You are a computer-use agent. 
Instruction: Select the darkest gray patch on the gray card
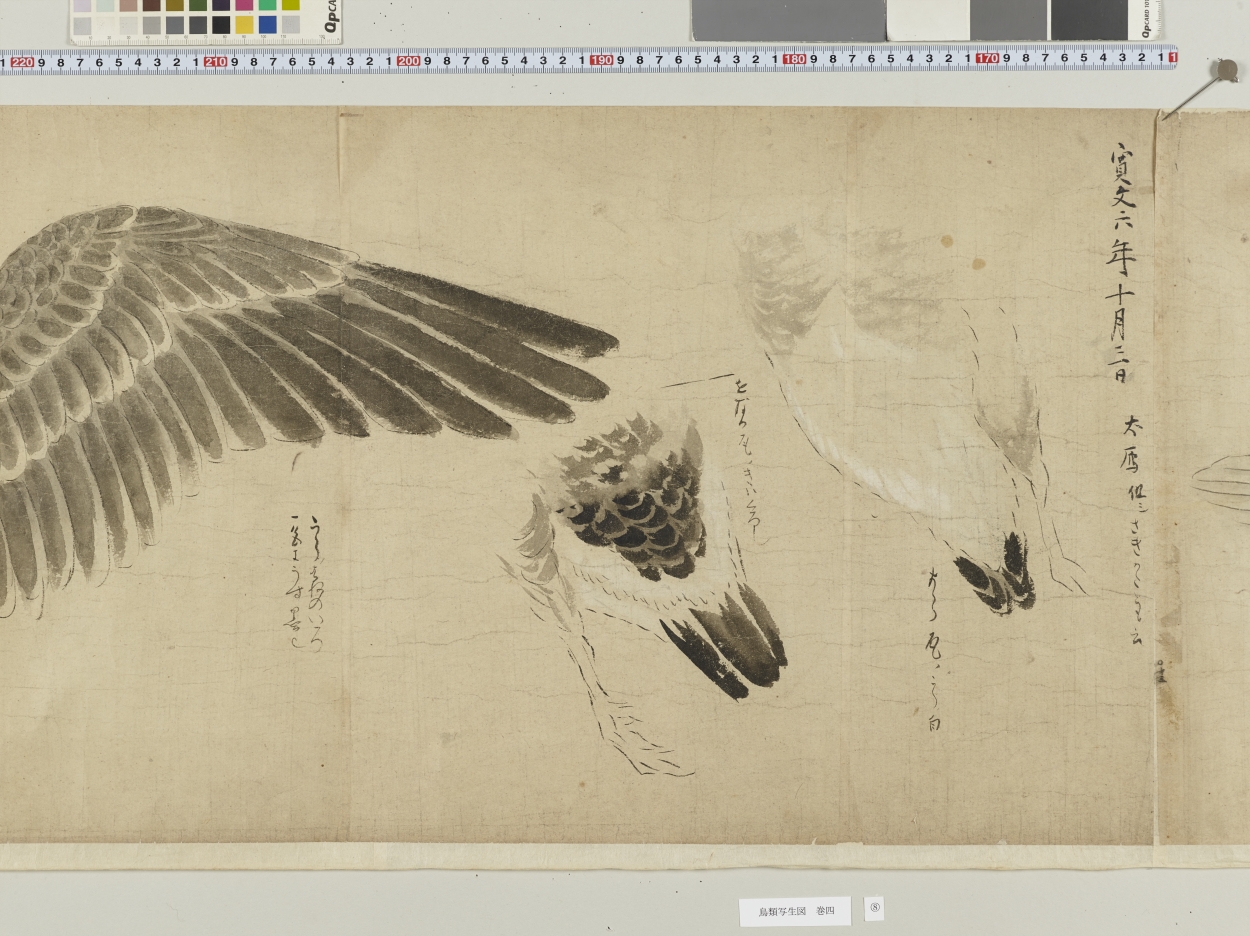pyautogui.click(x=1088, y=20)
